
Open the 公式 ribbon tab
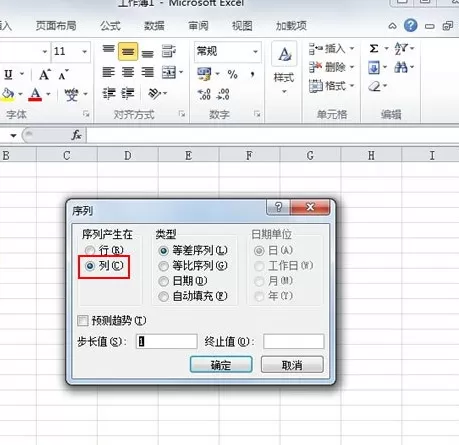click(x=110, y=26)
